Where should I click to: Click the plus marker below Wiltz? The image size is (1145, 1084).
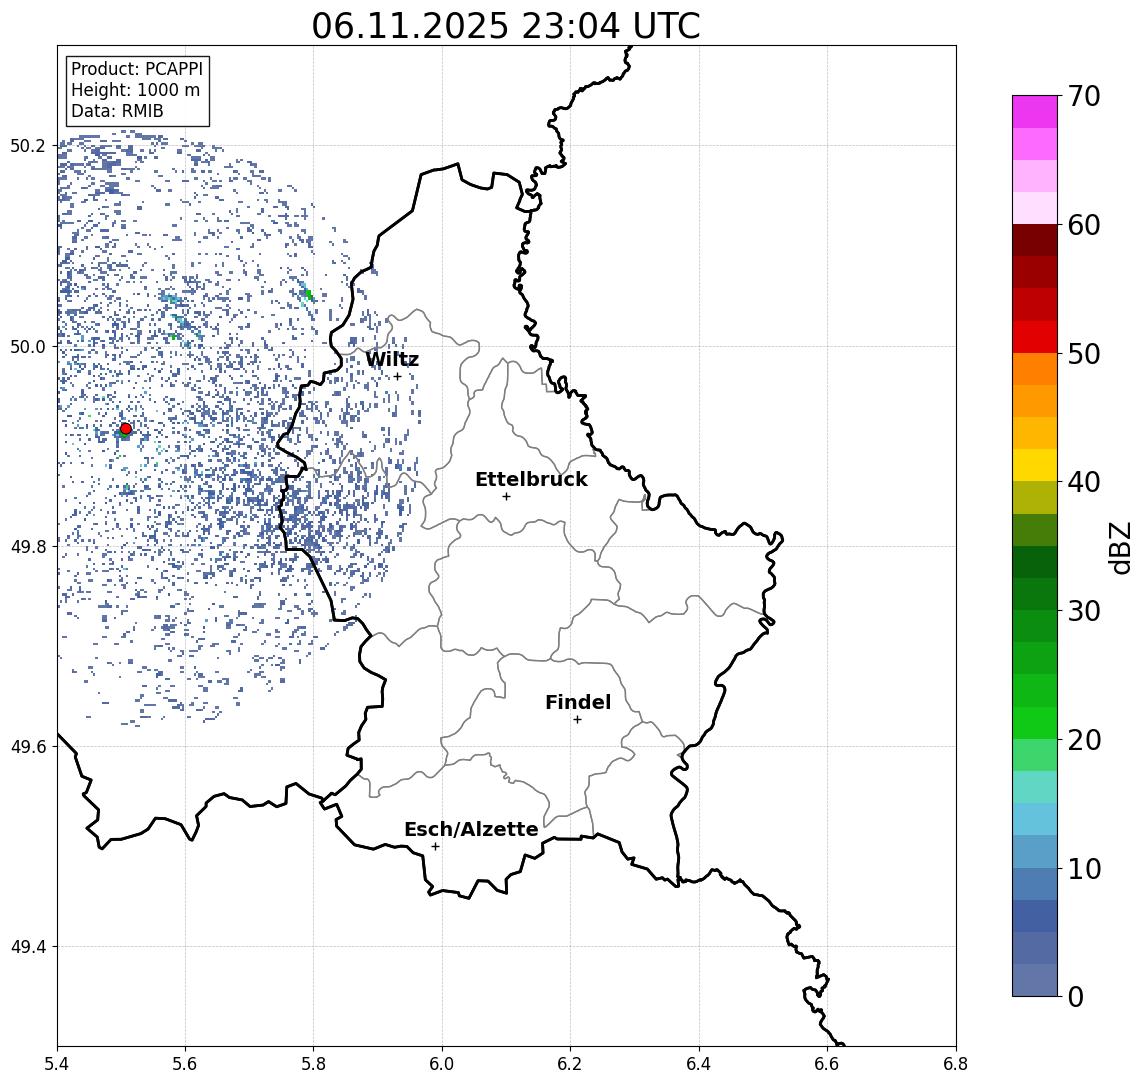pyautogui.click(x=397, y=376)
